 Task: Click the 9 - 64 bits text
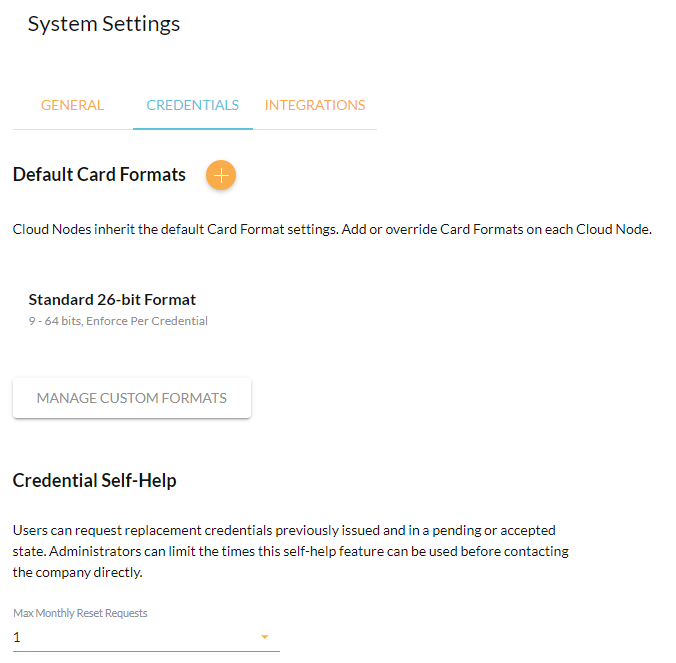(x=55, y=321)
